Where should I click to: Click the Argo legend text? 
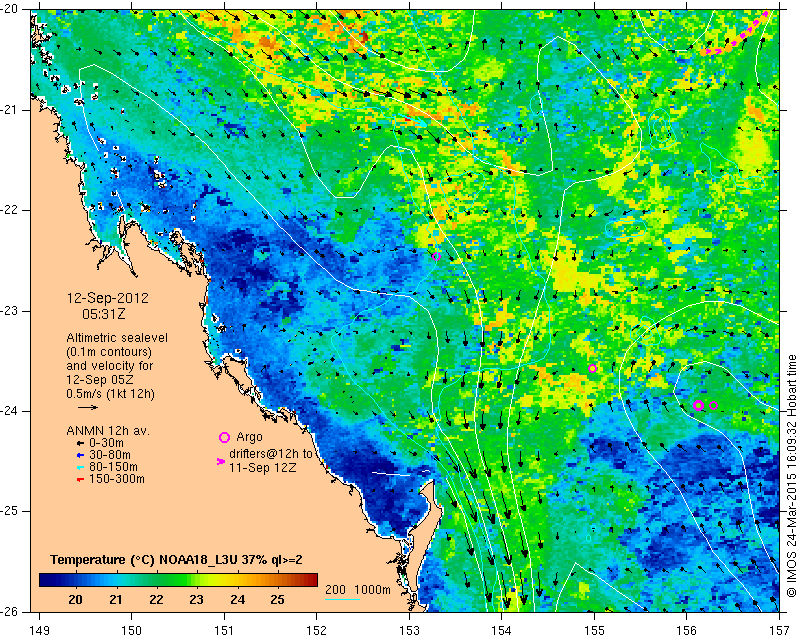pyautogui.click(x=249, y=437)
